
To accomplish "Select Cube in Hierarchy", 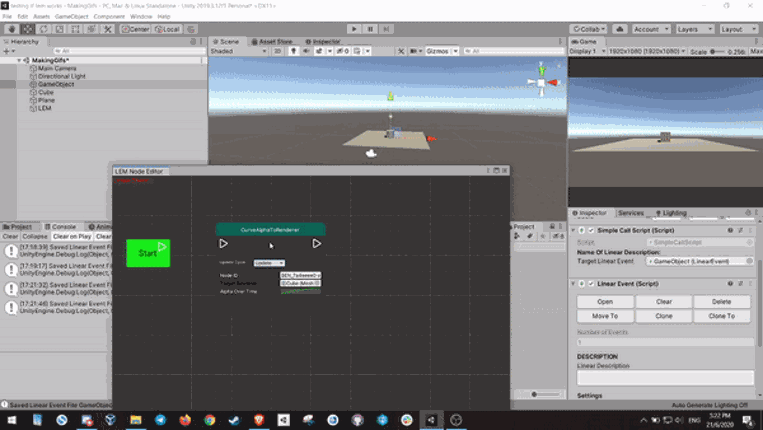I will [x=46, y=92].
